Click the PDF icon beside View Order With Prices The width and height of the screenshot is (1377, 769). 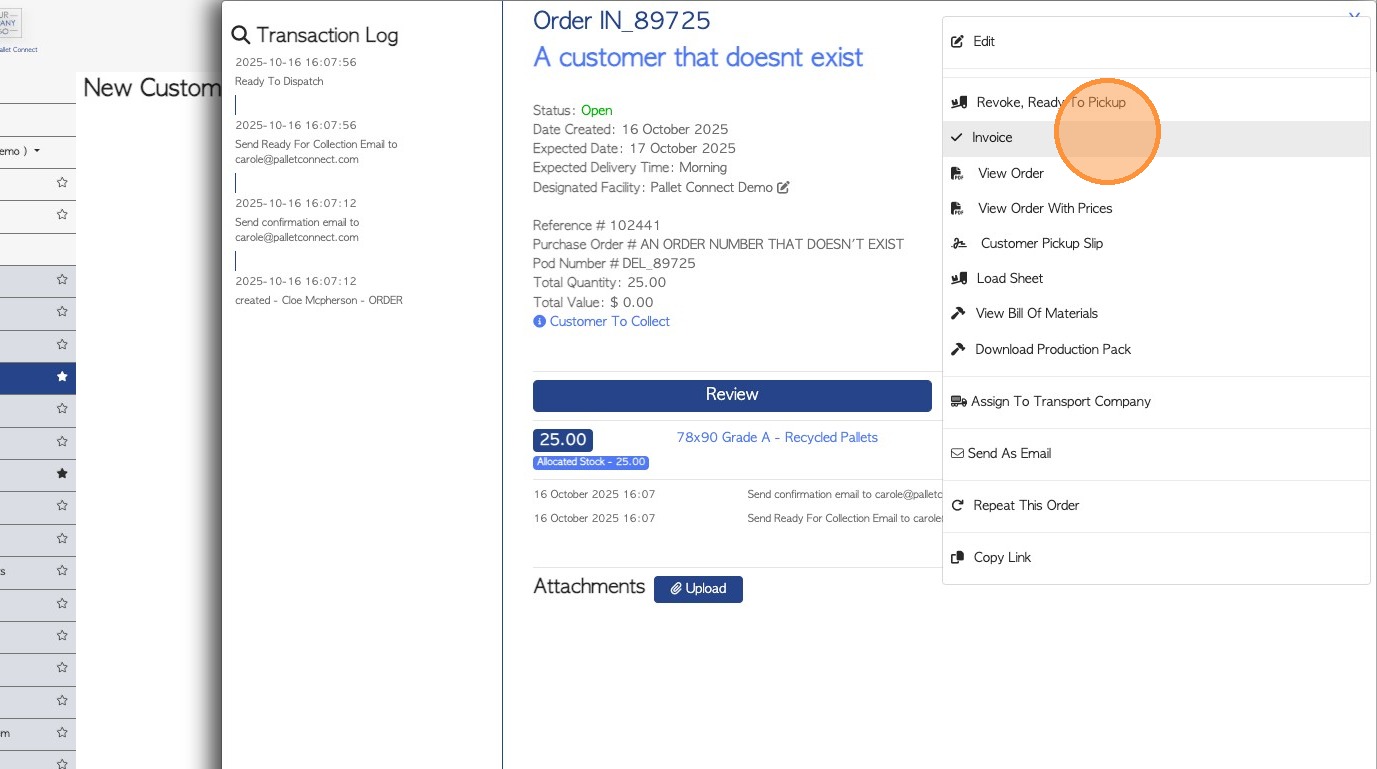click(957, 209)
